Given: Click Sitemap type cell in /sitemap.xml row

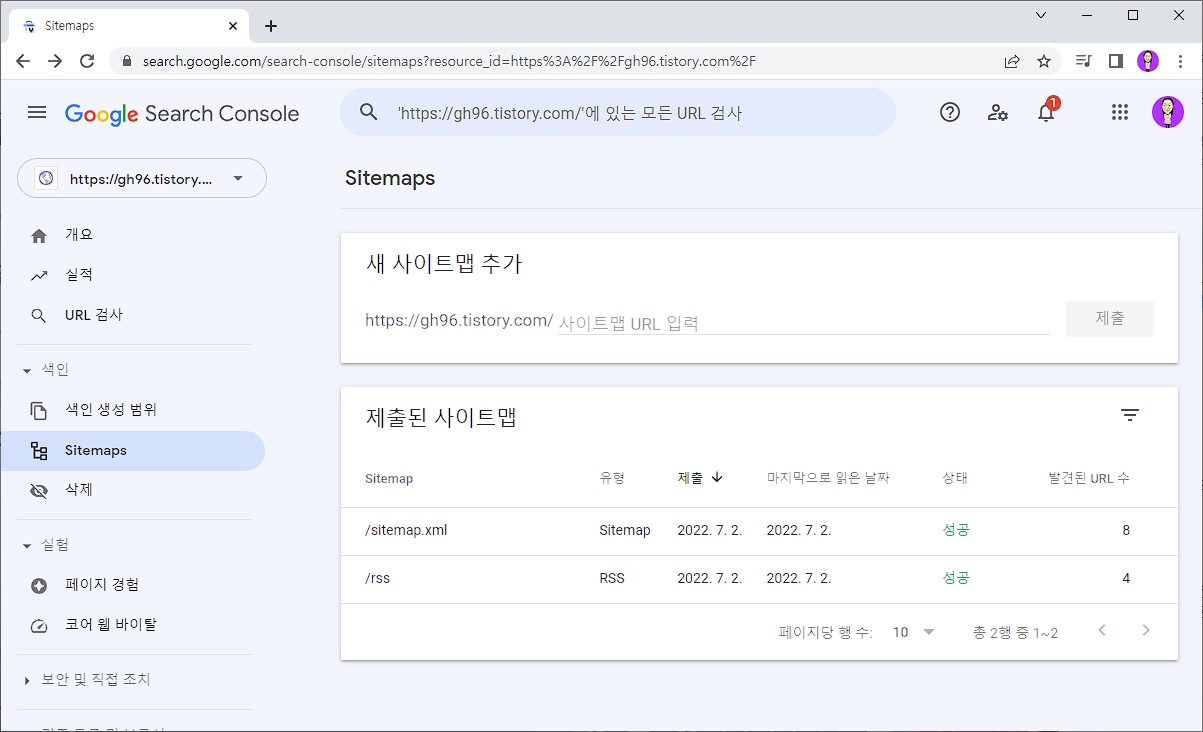Looking at the screenshot, I should (x=625, y=530).
